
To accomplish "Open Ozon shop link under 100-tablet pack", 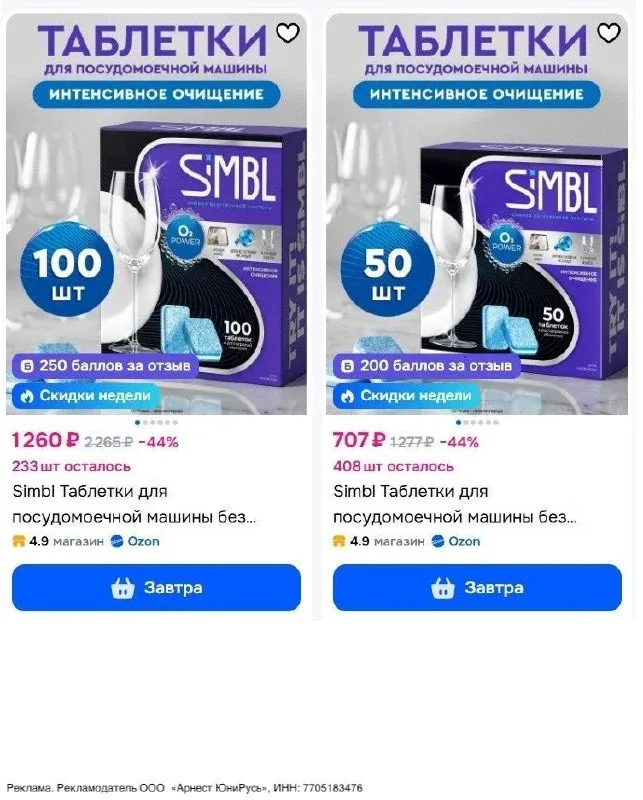I will [x=135, y=541].
